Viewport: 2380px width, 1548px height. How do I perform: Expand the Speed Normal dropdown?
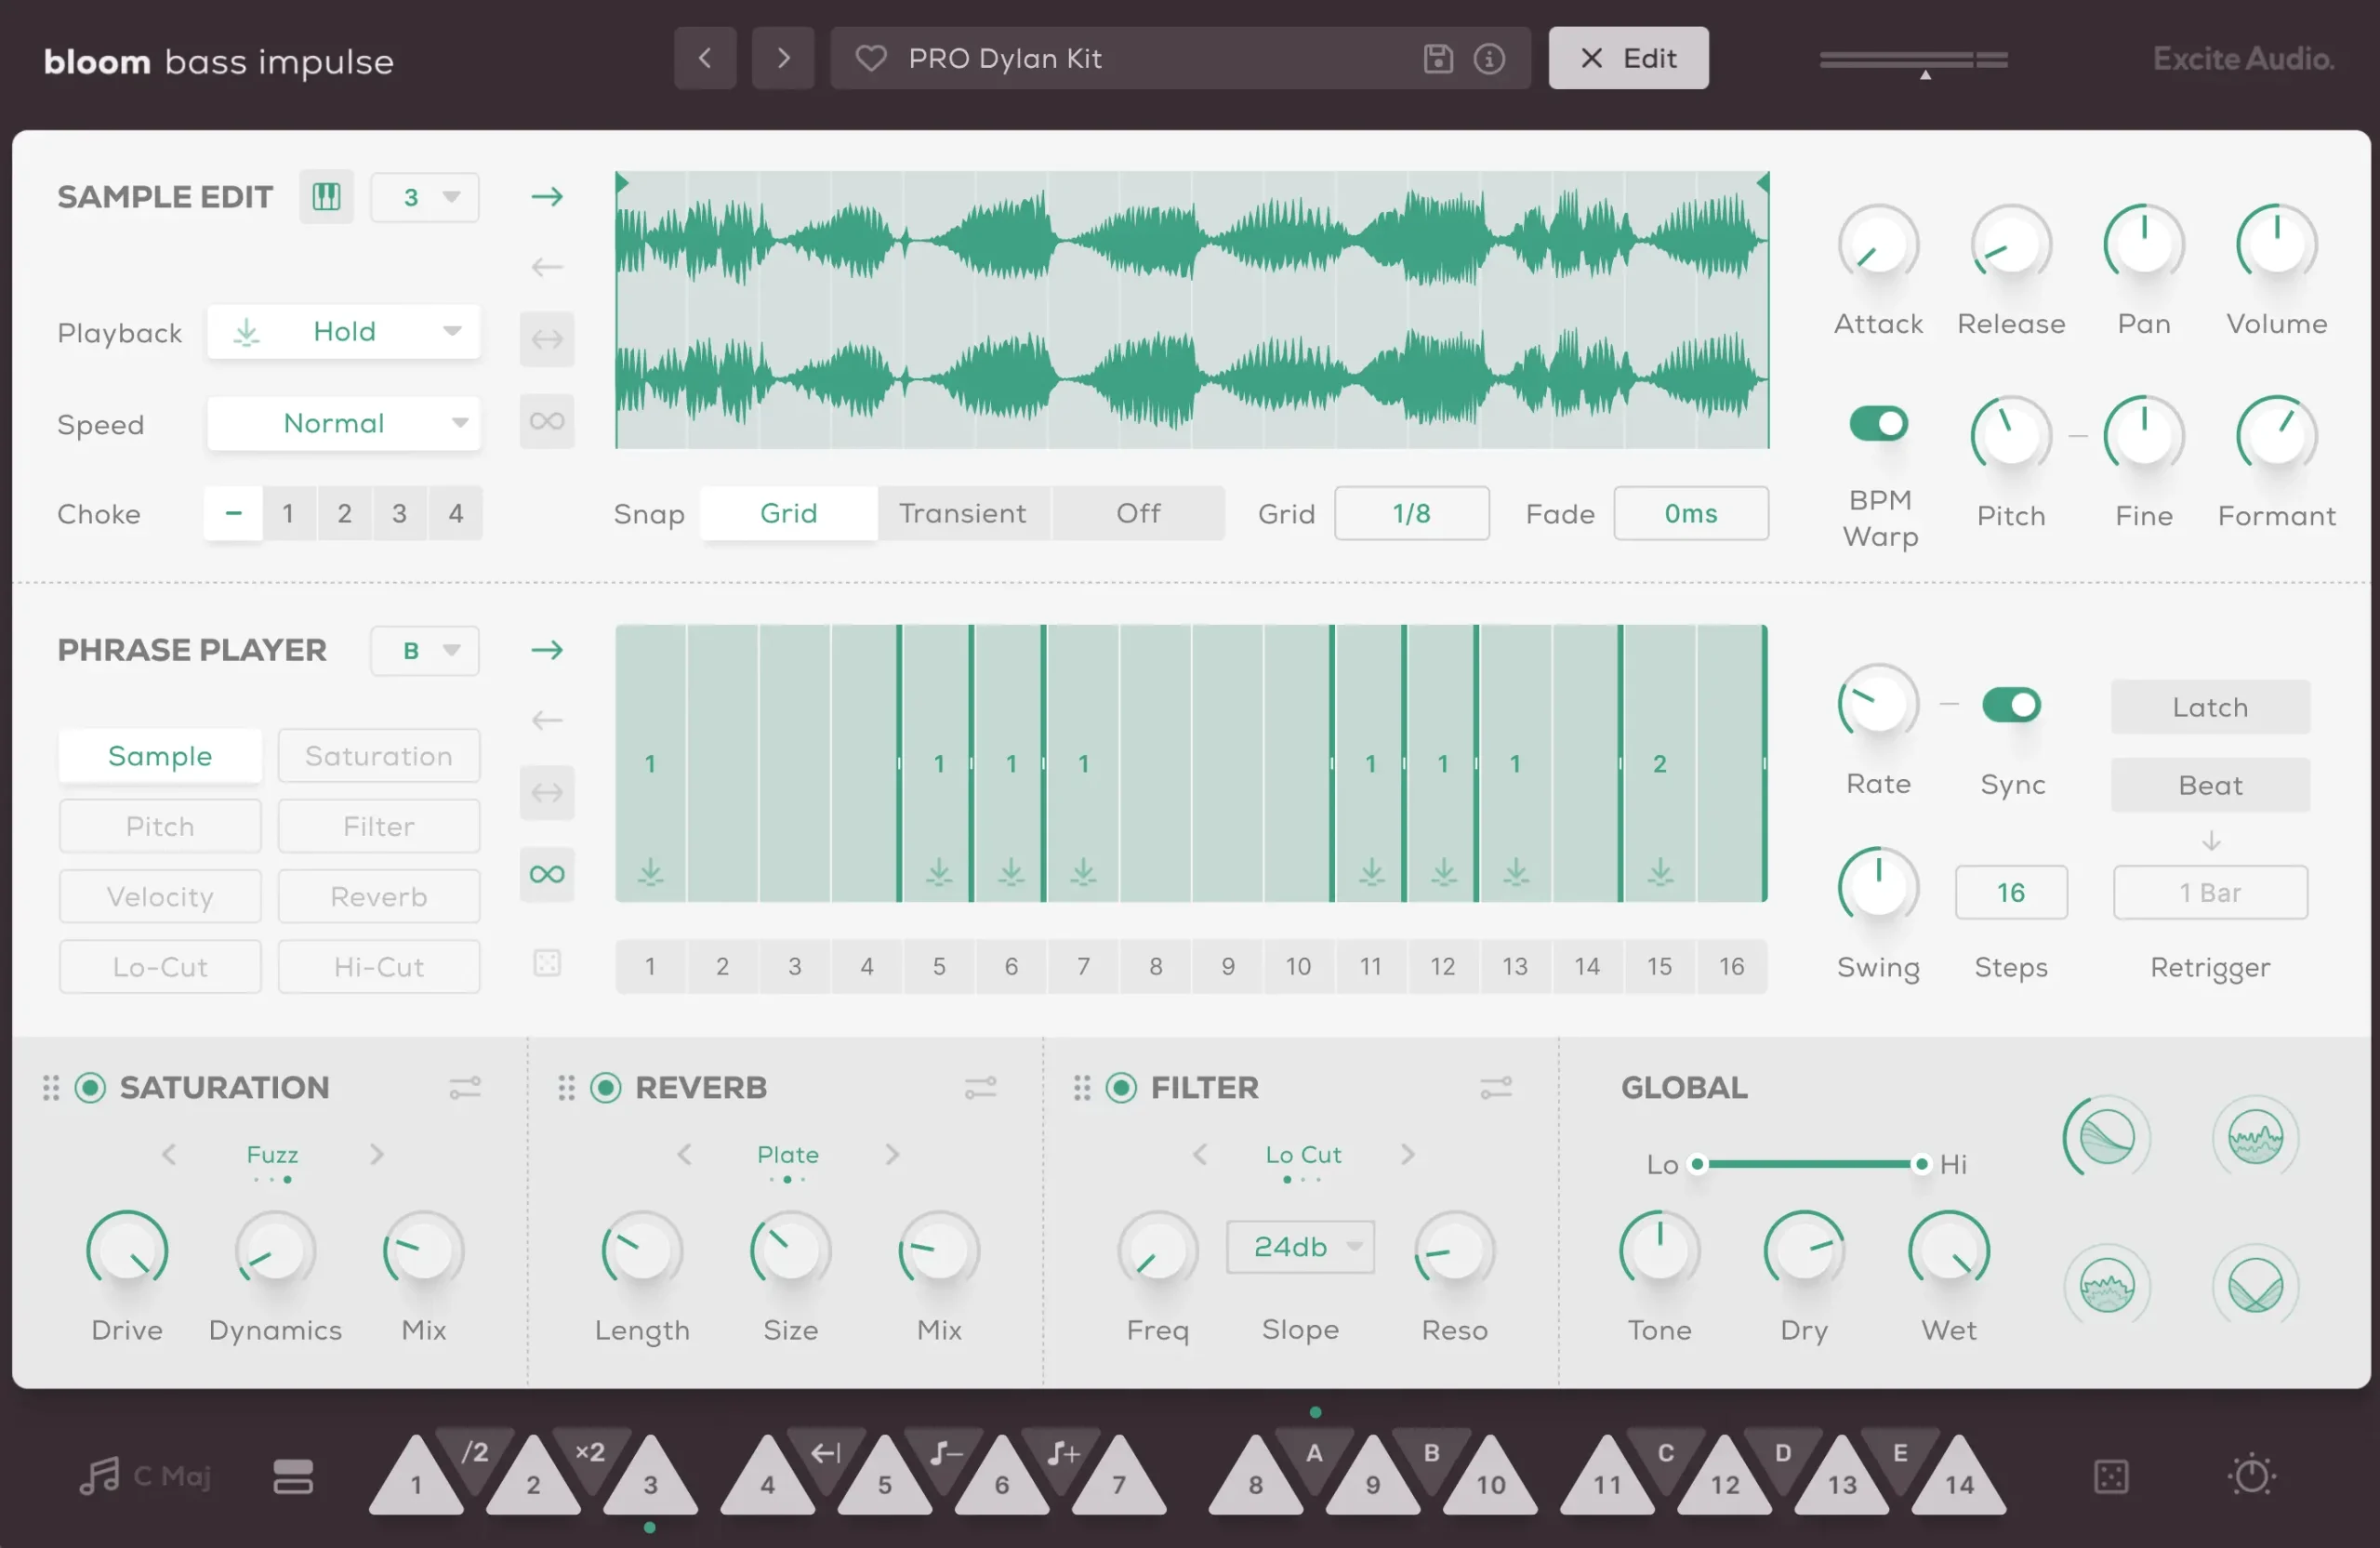(x=344, y=424)
